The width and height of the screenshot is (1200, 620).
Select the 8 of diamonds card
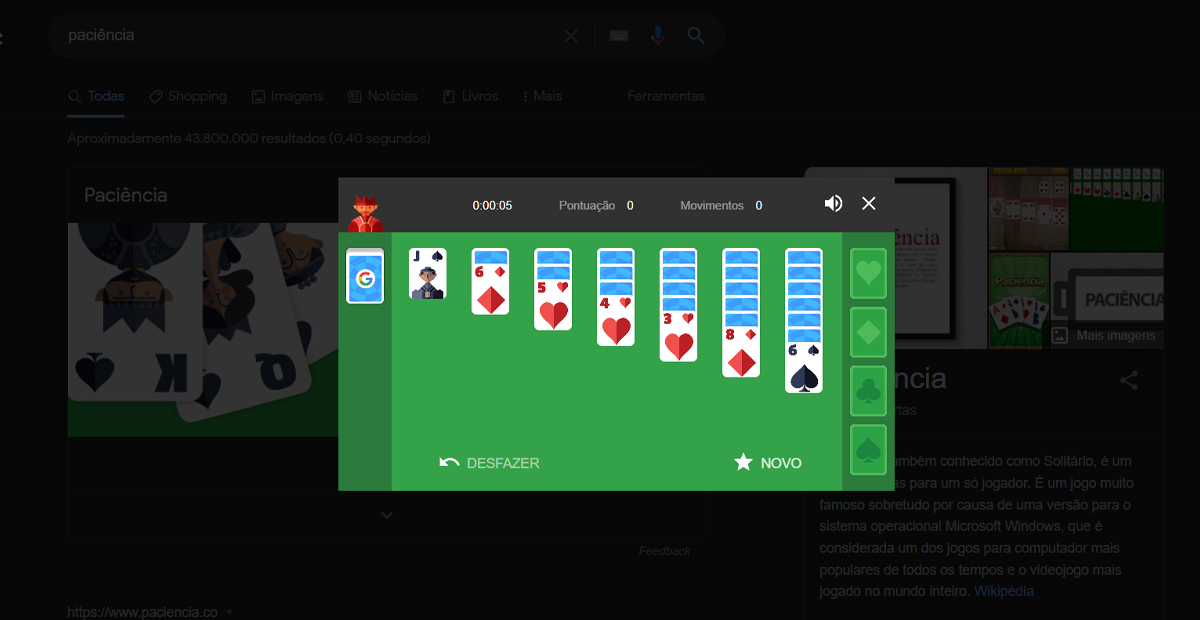coord(741,350)
